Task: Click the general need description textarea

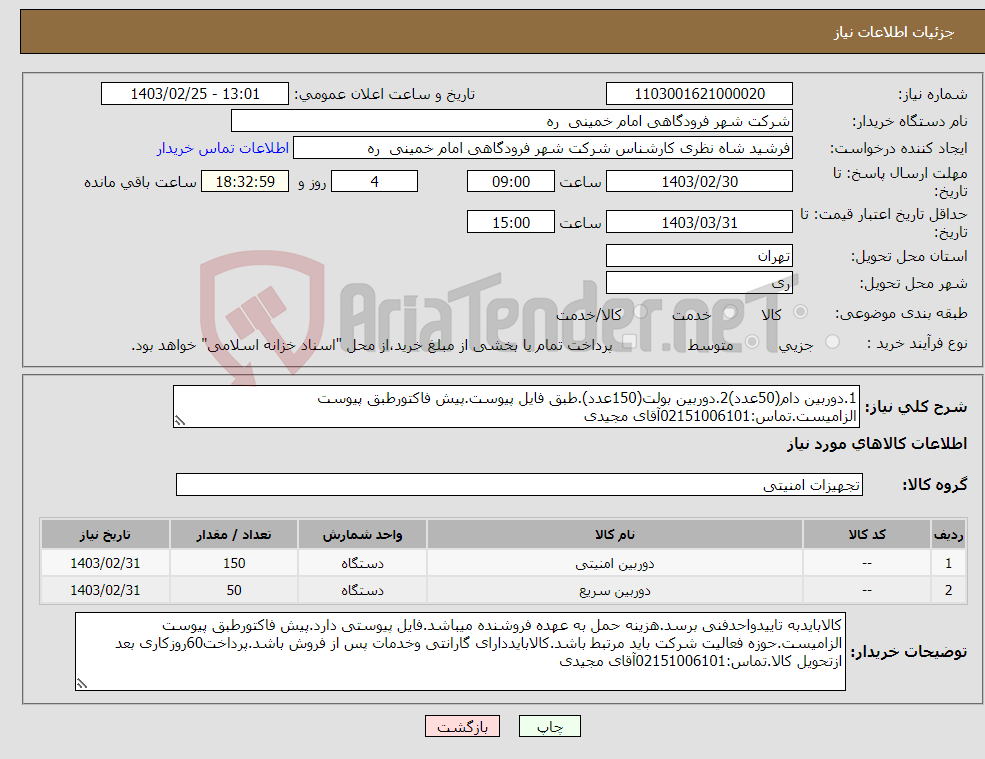Action: pos(516,407)
